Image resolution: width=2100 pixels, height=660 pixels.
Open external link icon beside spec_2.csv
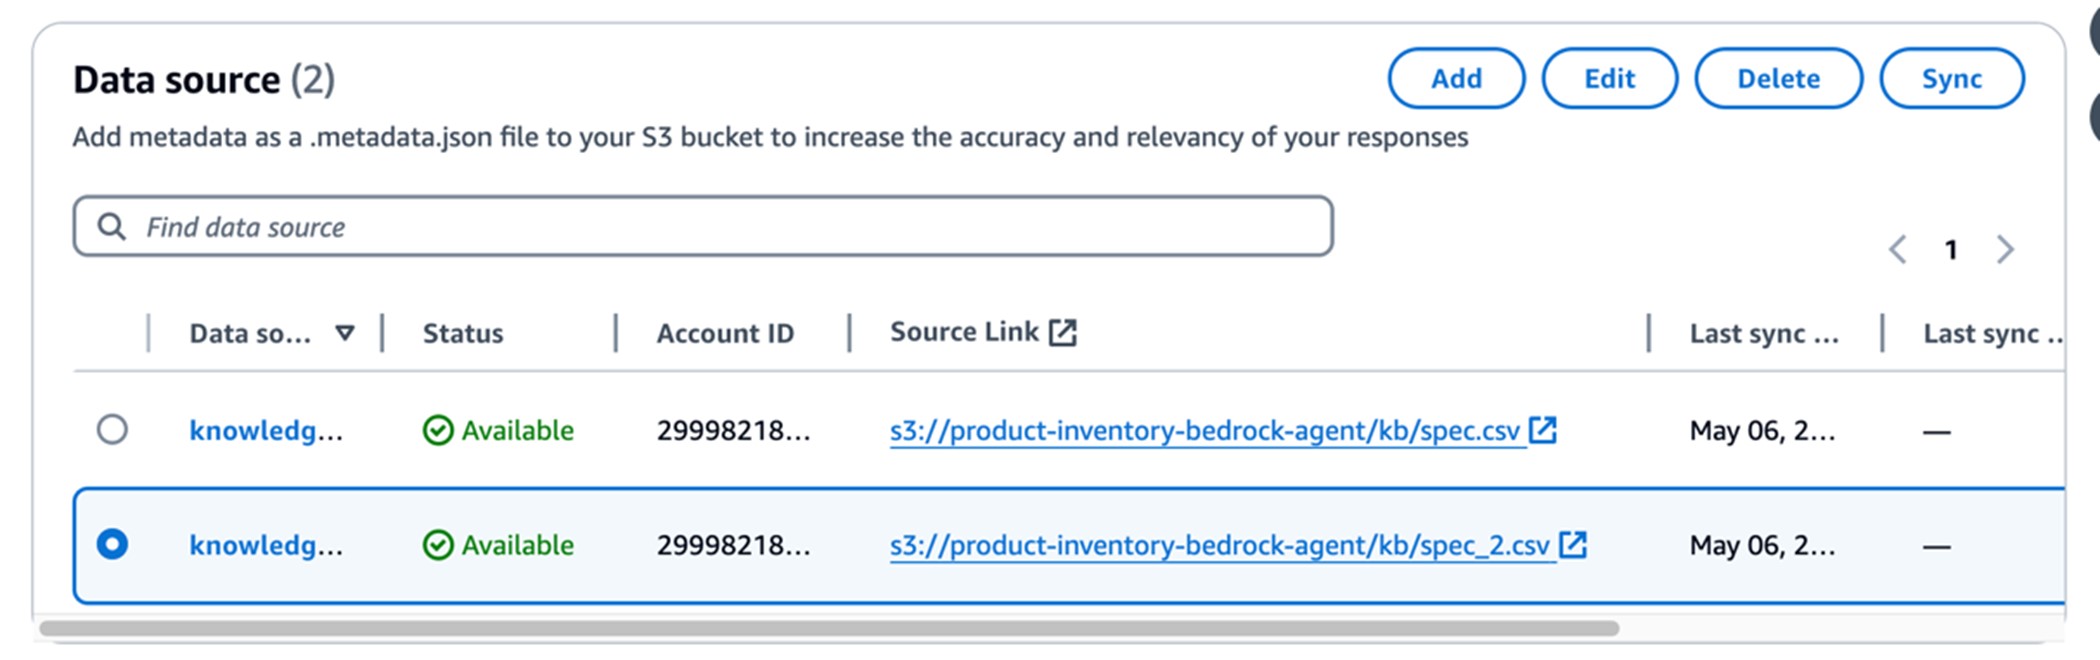(x=1573, y=545)
